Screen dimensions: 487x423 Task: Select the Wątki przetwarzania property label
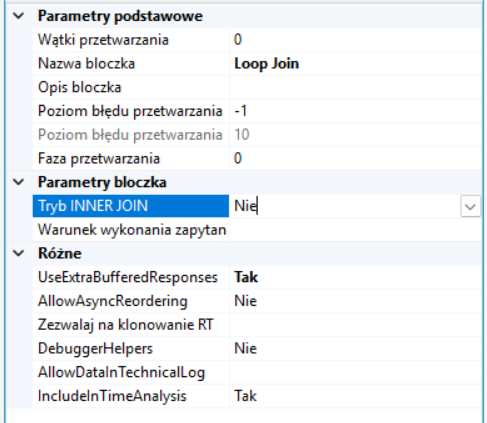click(x=103, y=40)
